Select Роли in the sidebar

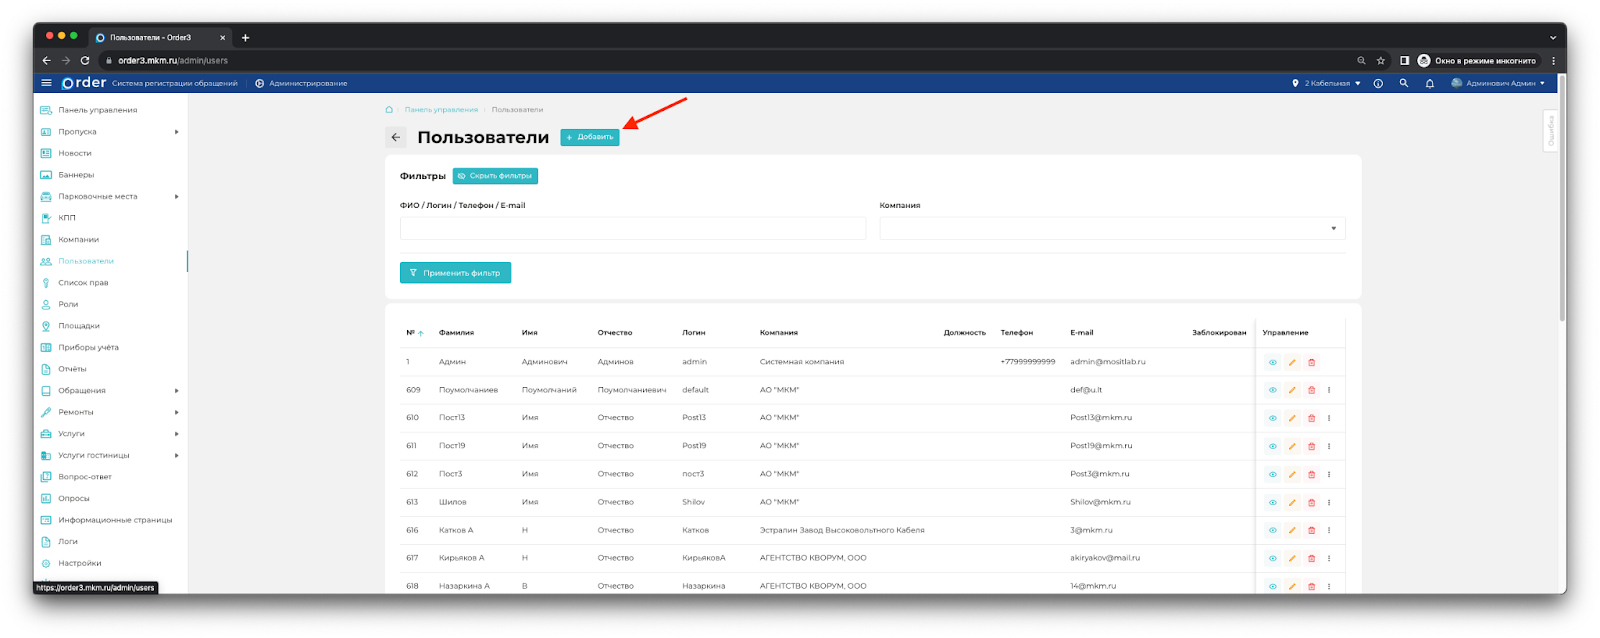pyautogui.click(x=68, y=304)
